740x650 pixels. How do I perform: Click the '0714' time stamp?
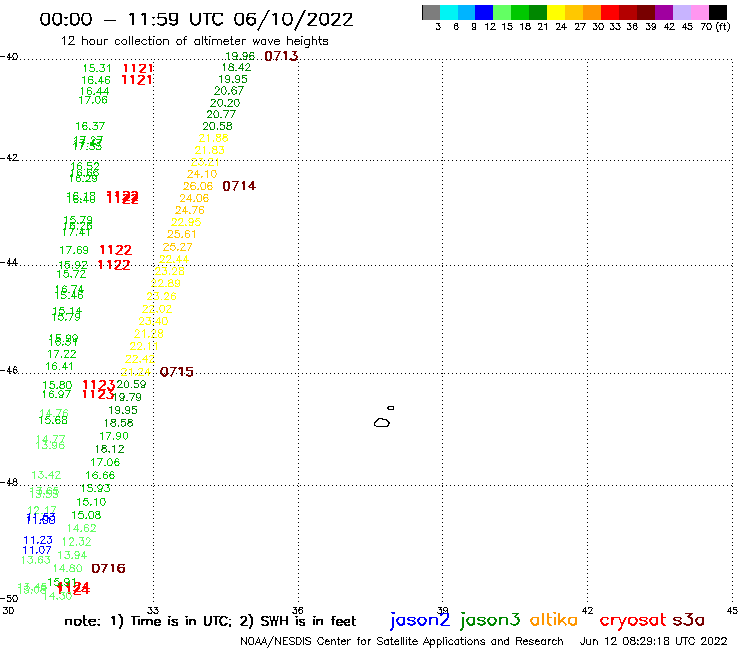[x=239, y=186]
